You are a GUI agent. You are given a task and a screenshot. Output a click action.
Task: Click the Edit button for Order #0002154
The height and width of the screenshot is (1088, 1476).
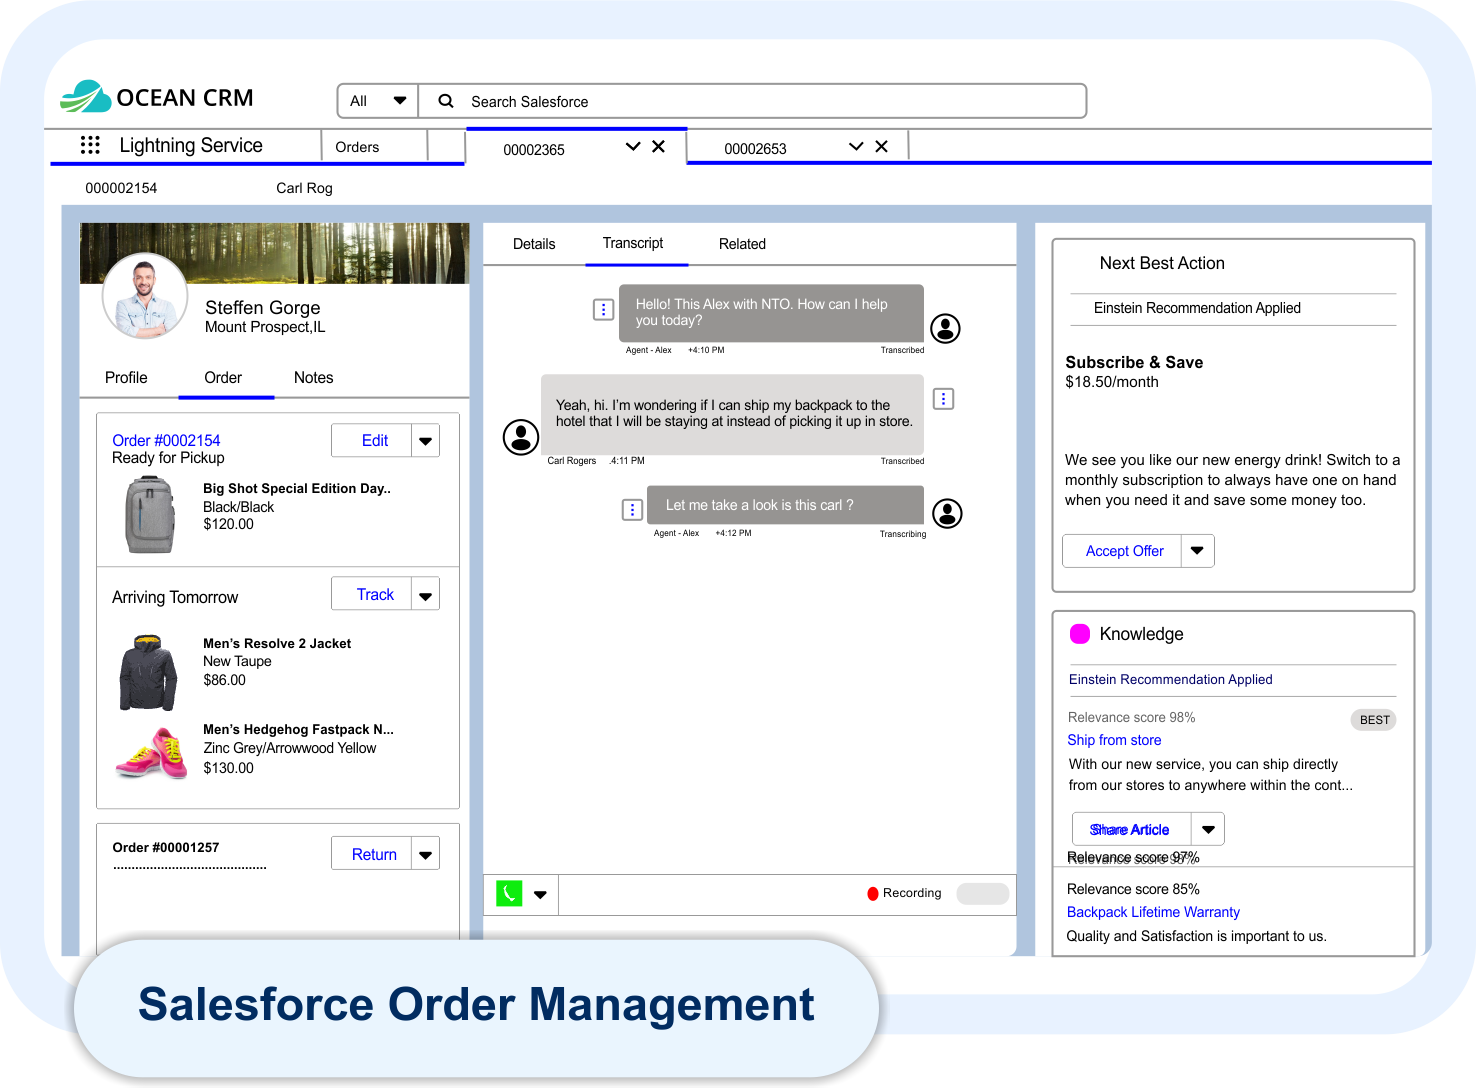click(374, 441)
